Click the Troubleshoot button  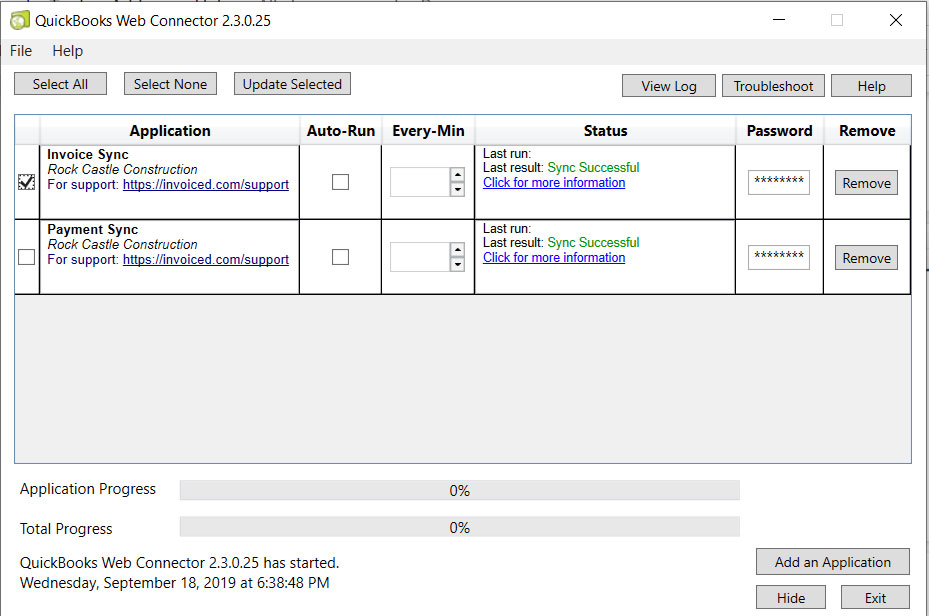773,86
